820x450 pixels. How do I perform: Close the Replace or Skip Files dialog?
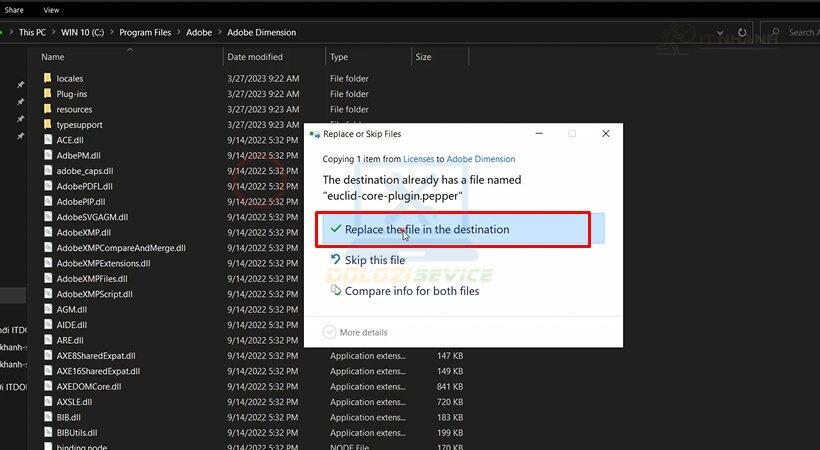click(x=606, y=133)
